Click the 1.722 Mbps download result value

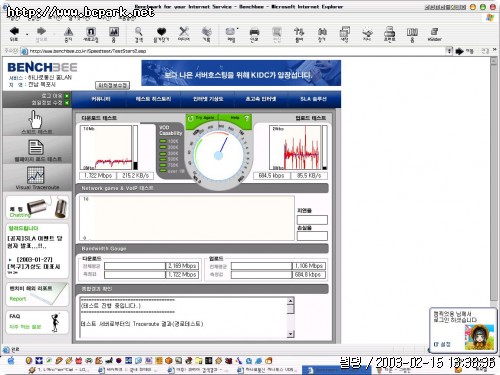98,175
